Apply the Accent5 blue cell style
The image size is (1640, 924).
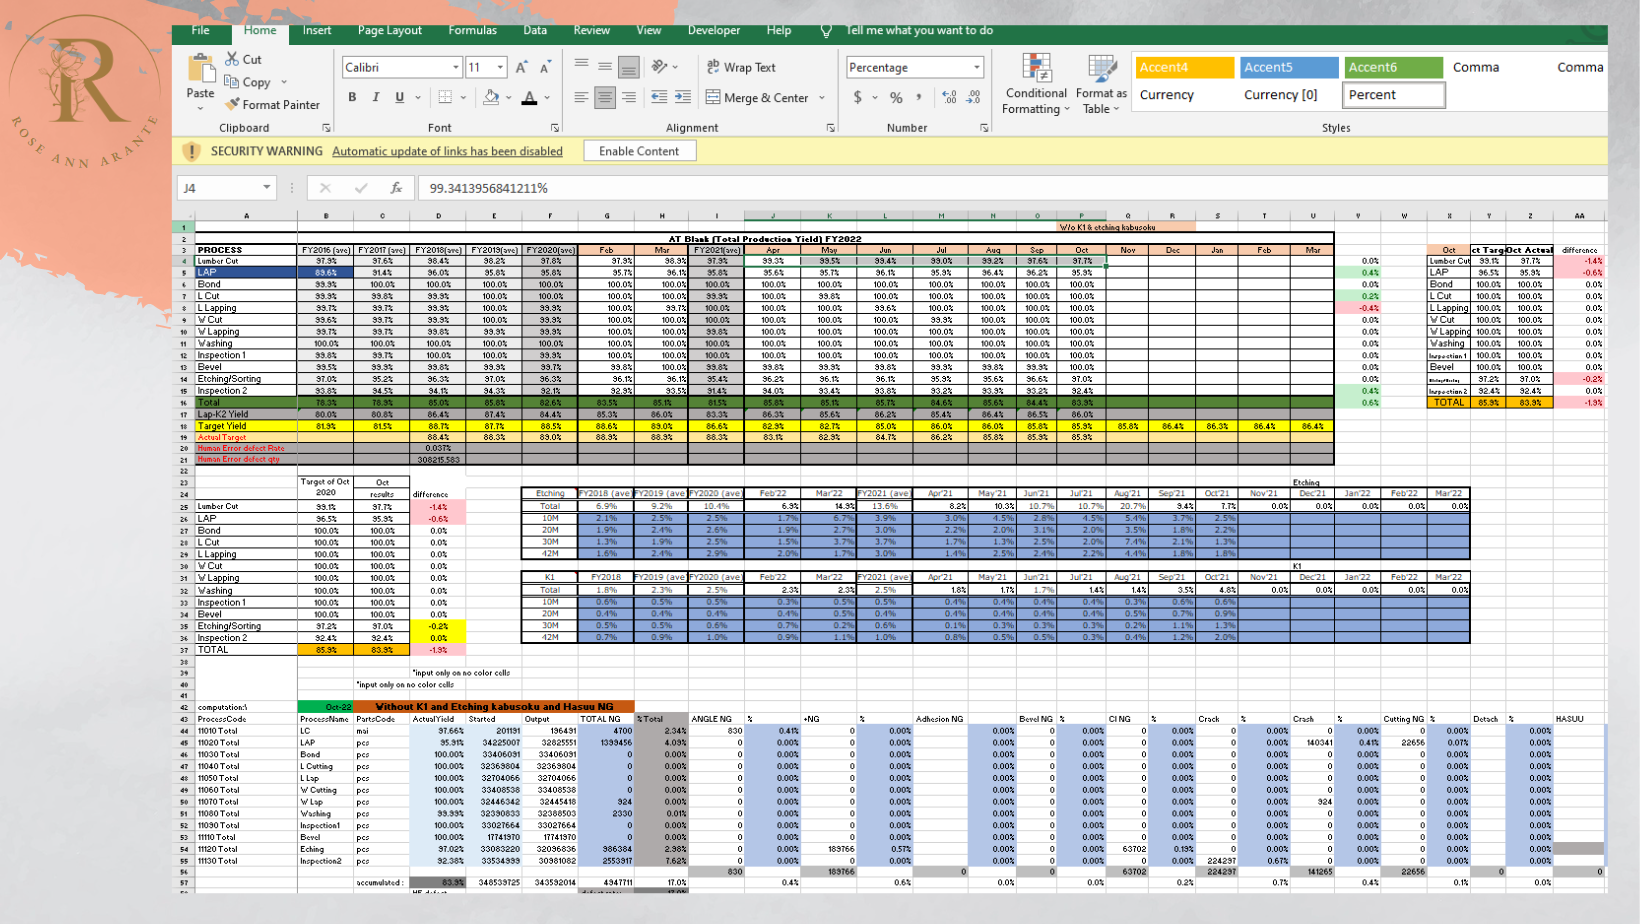(1288, 67)
